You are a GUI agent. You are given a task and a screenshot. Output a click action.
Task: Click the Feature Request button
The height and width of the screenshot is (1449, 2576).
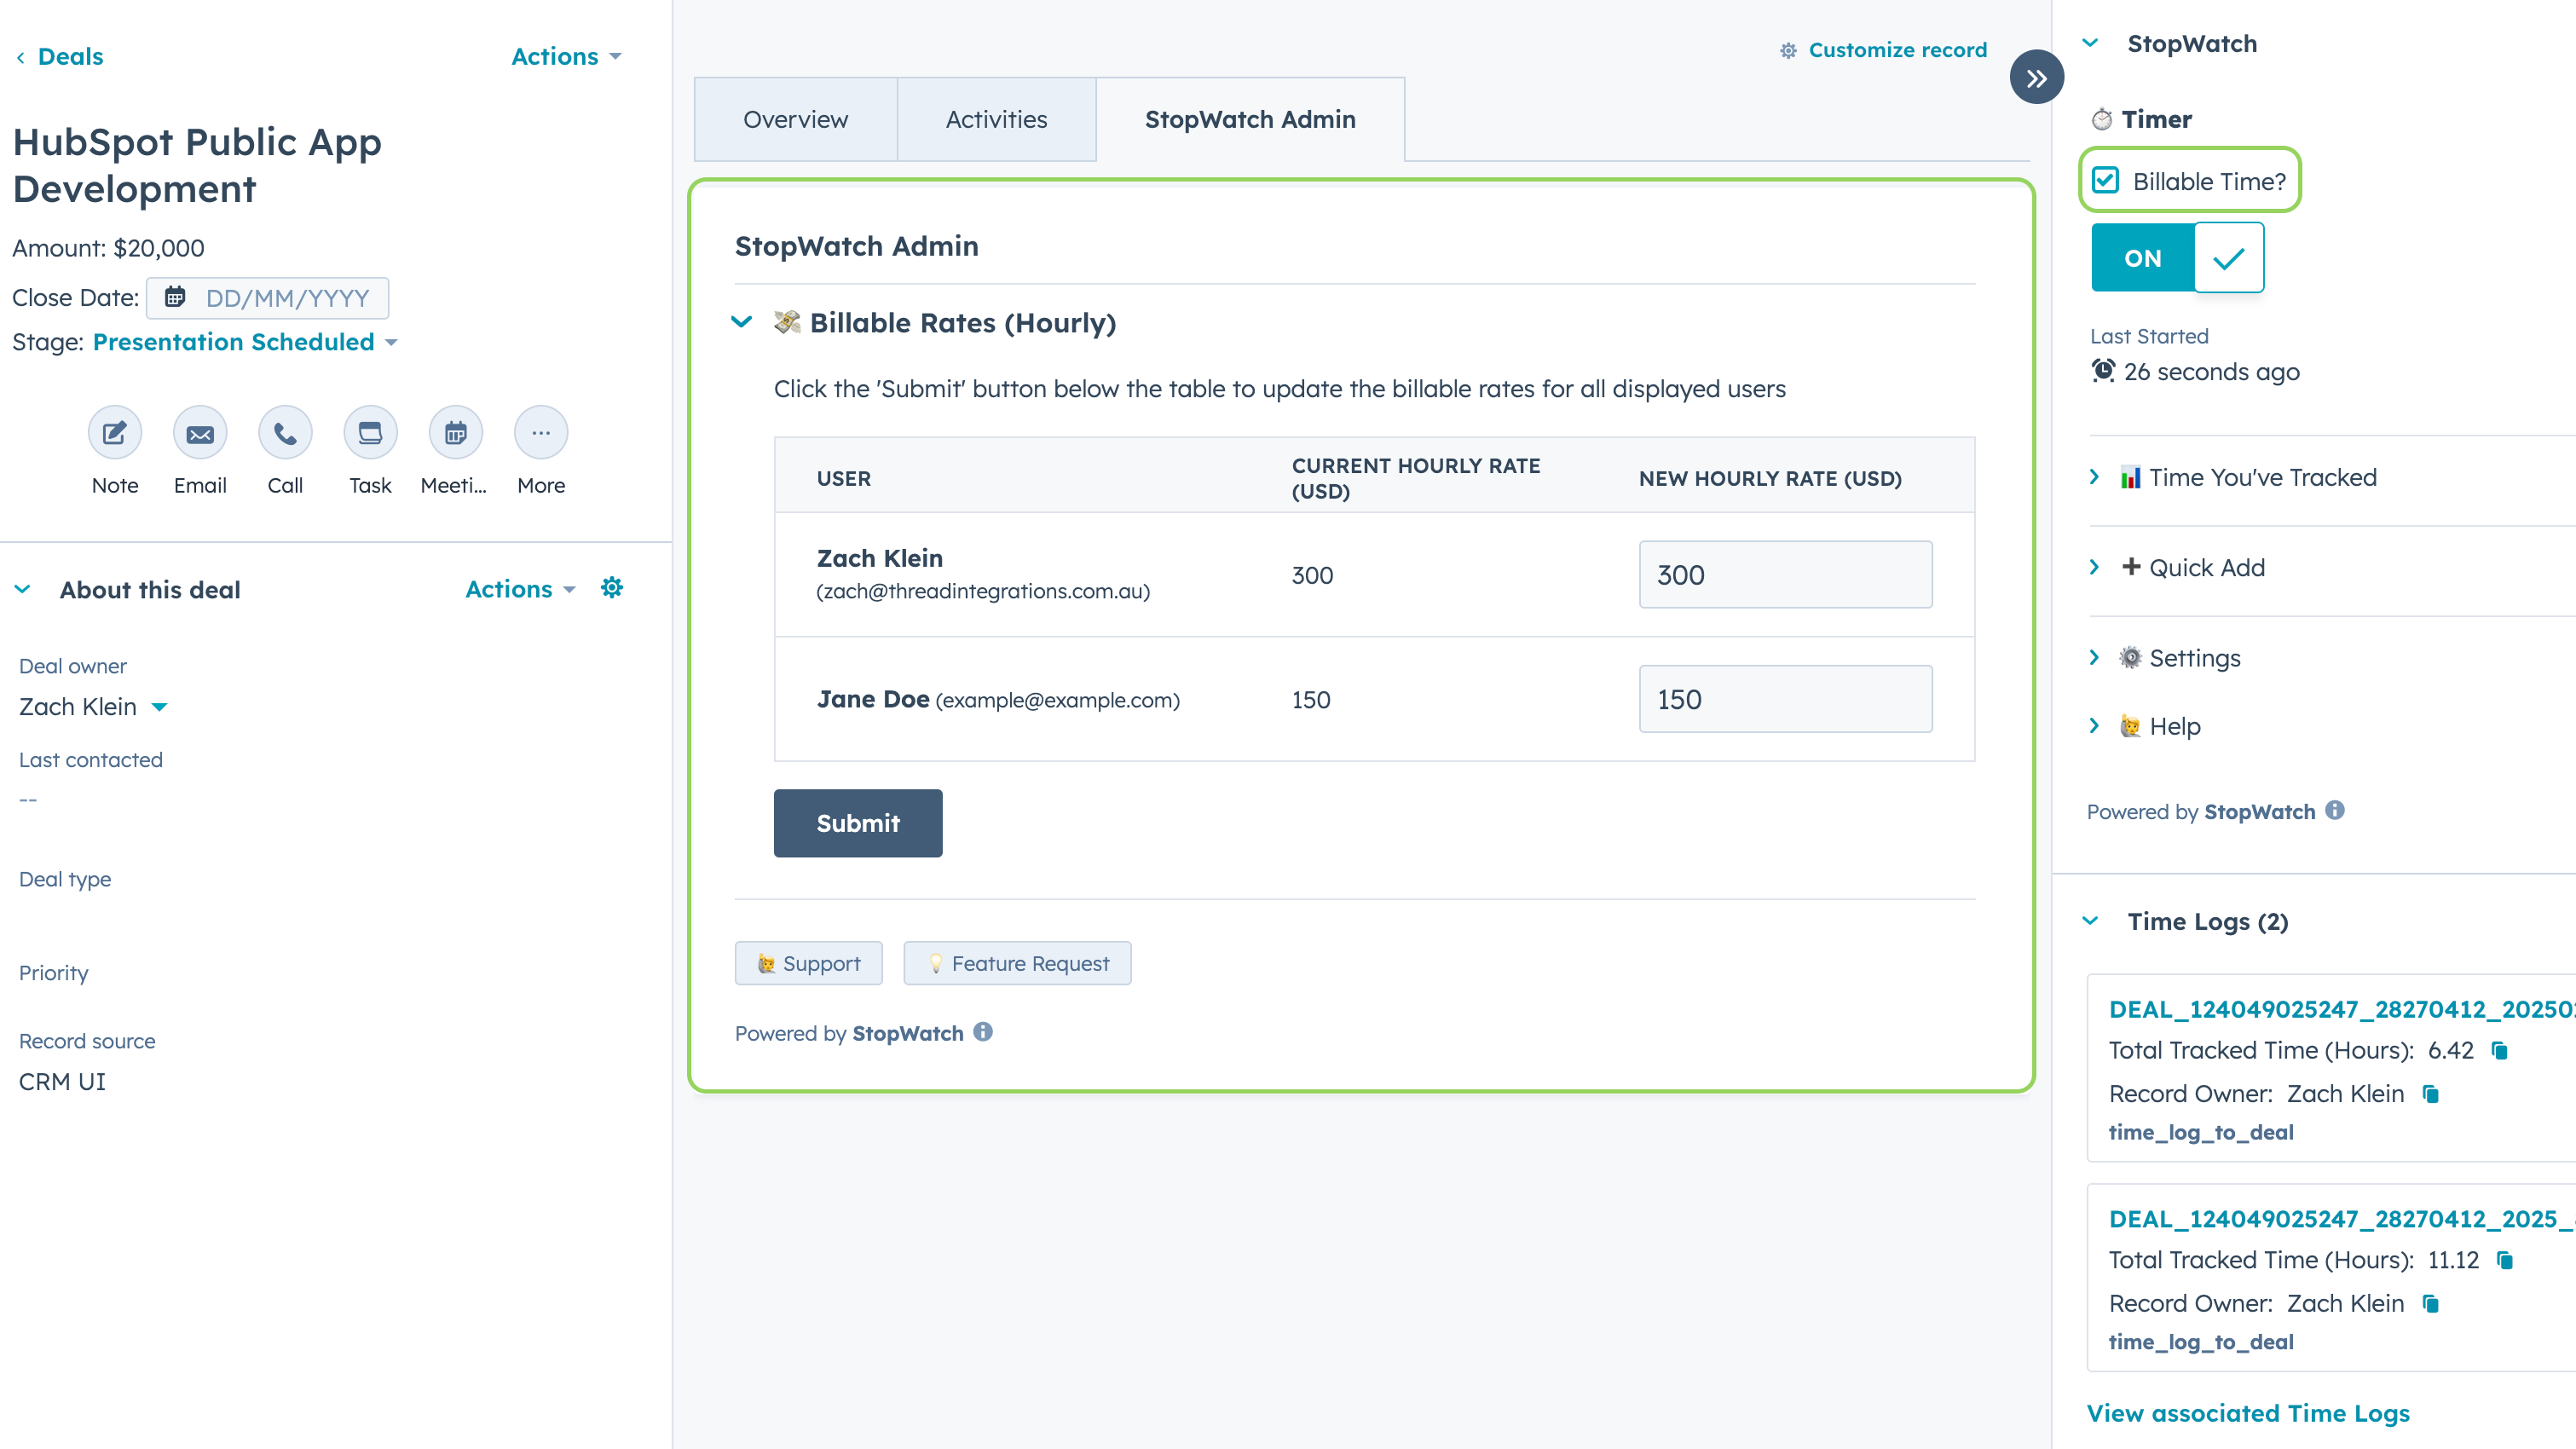tap(1018, 963)
